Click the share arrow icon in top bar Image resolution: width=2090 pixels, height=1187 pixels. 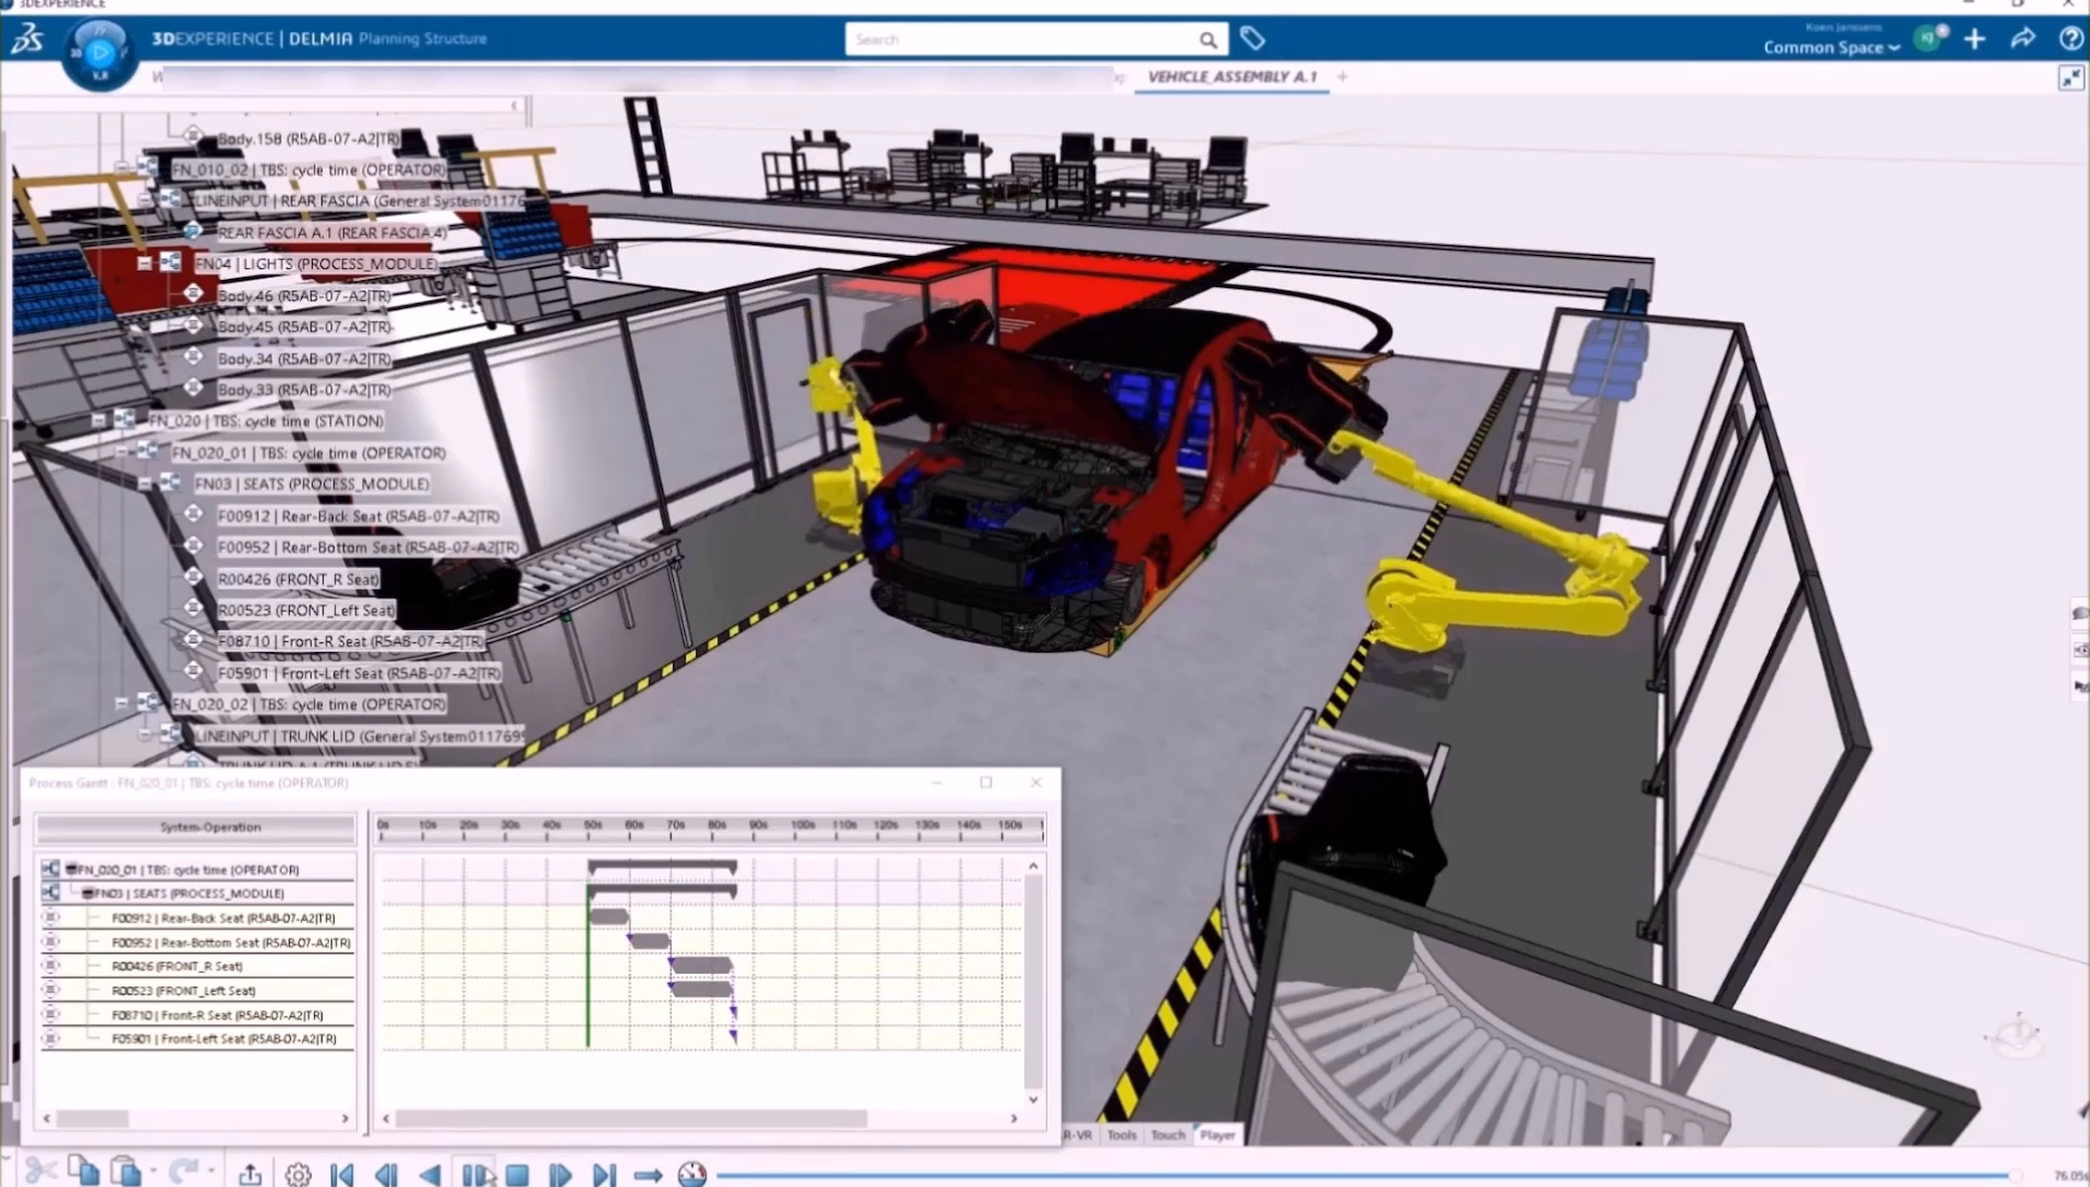[2022, 39]
